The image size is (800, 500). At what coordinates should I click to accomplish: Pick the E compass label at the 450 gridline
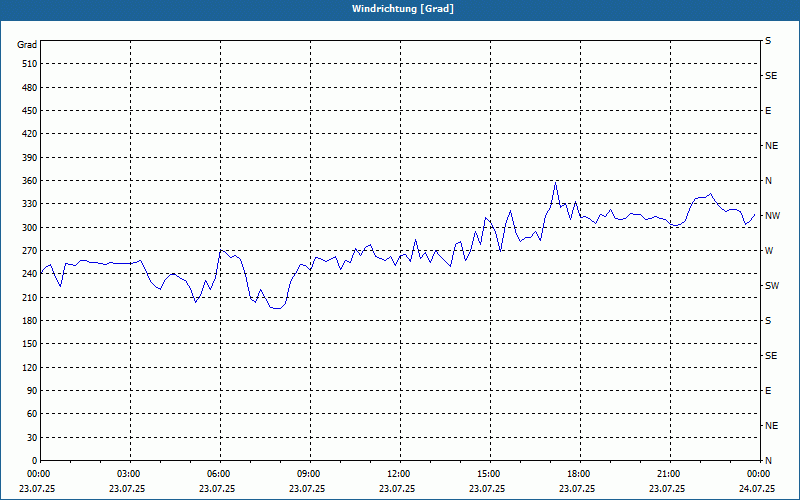click(768, 111)
